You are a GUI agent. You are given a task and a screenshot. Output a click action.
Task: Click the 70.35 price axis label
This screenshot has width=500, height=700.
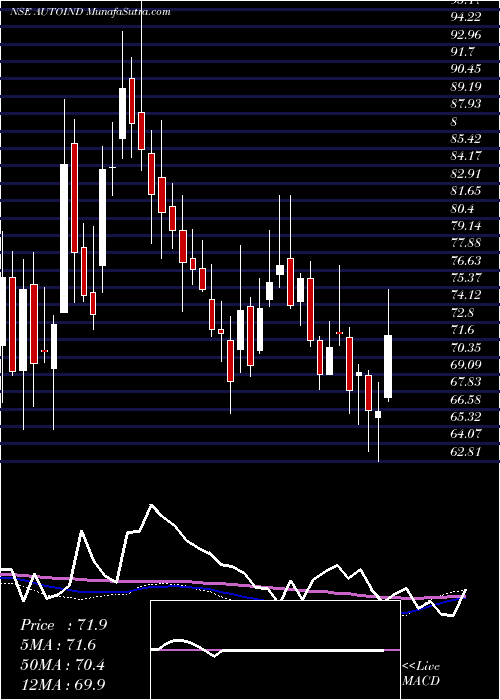click(466, 347)
